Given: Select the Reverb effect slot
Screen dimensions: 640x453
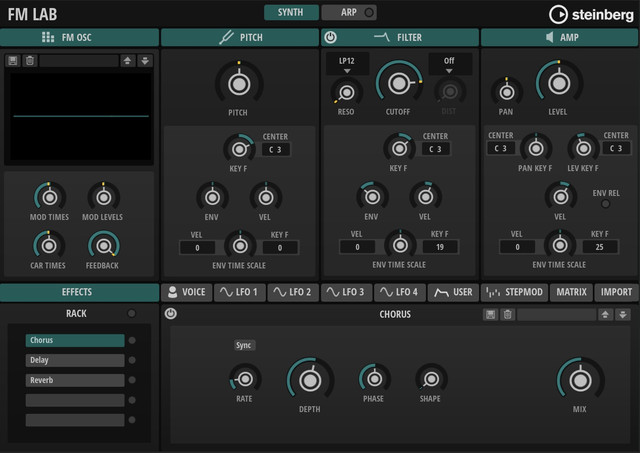Looking at the screenshot, I should tap(75, 380).
